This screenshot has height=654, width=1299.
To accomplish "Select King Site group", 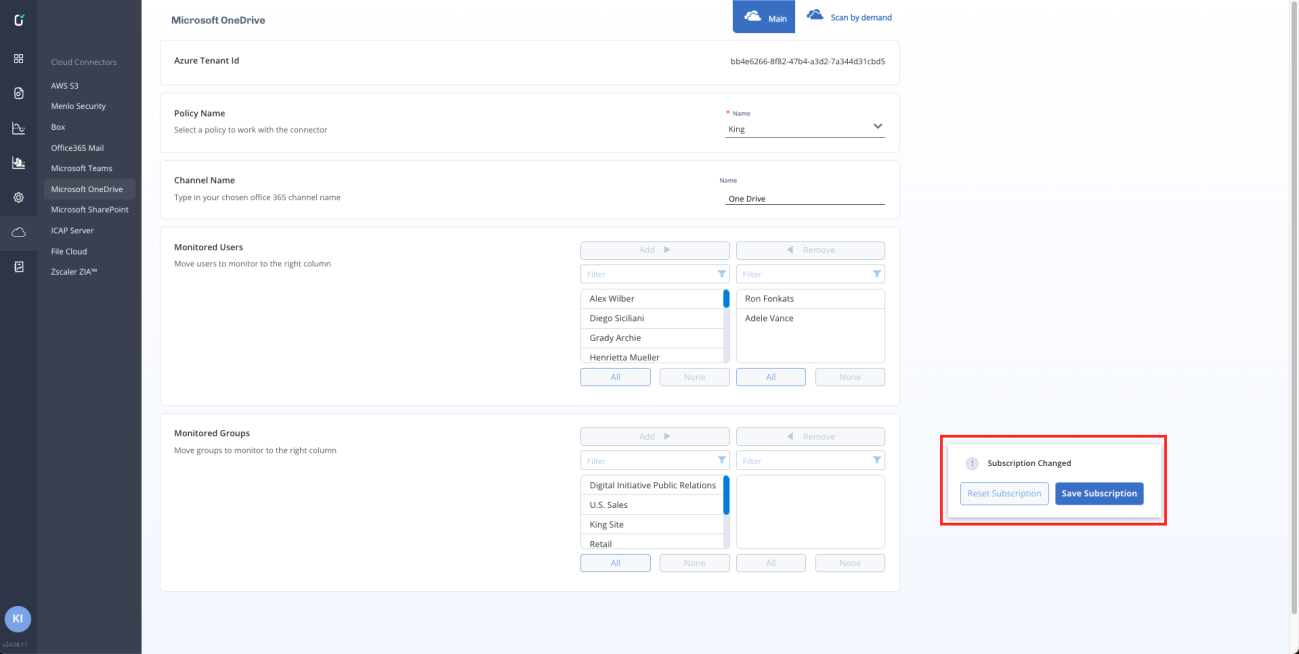I will pyautogui.click(x=651, y=524).
